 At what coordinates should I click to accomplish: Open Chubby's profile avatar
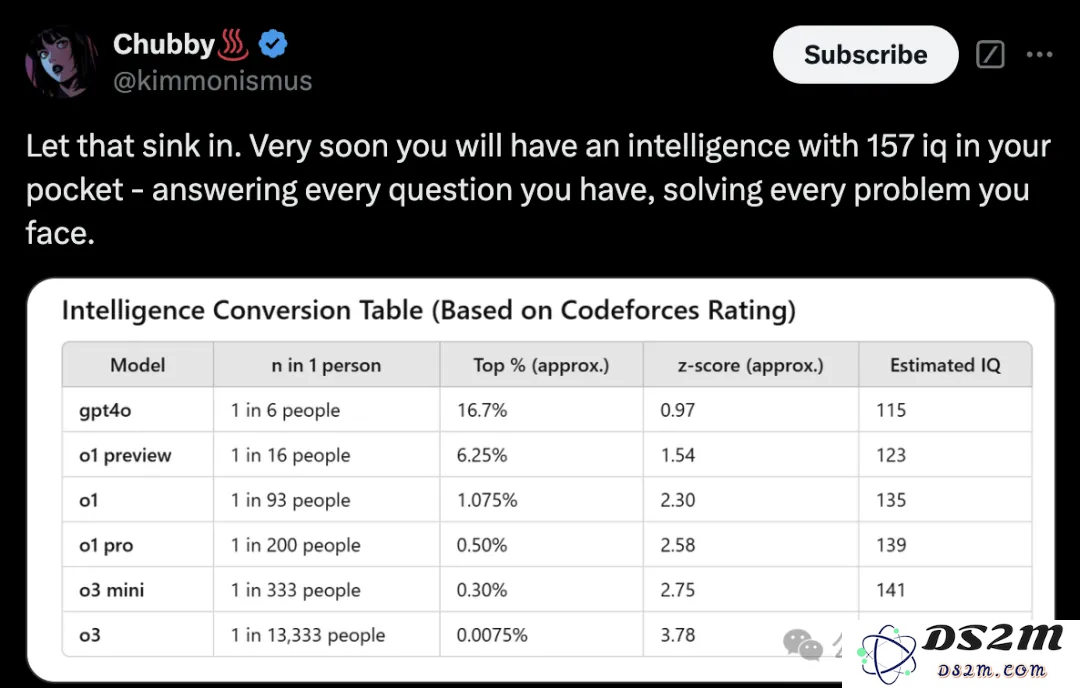click(x=61, y=62)
